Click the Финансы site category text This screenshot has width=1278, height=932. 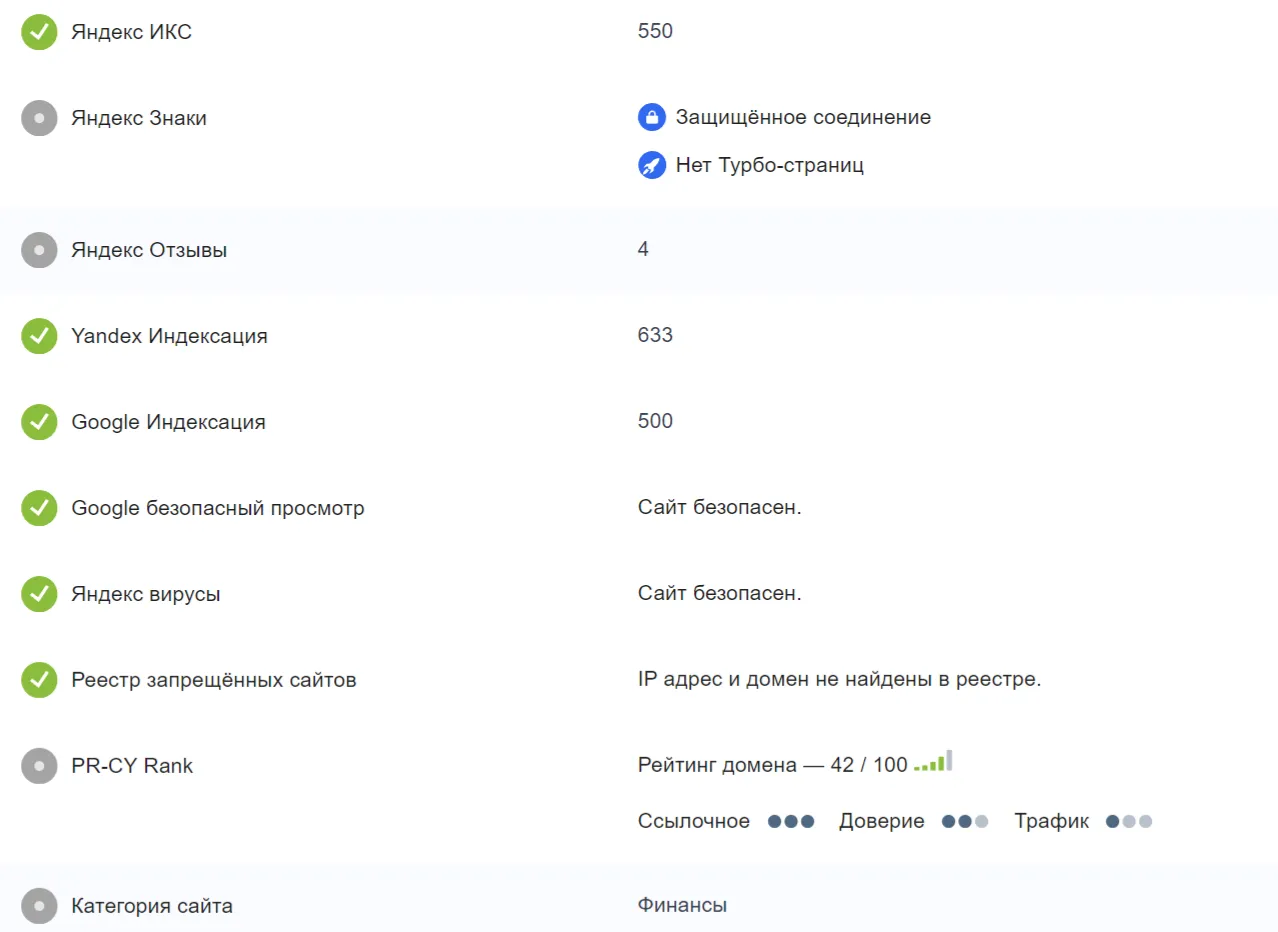(x=682, y=906)
